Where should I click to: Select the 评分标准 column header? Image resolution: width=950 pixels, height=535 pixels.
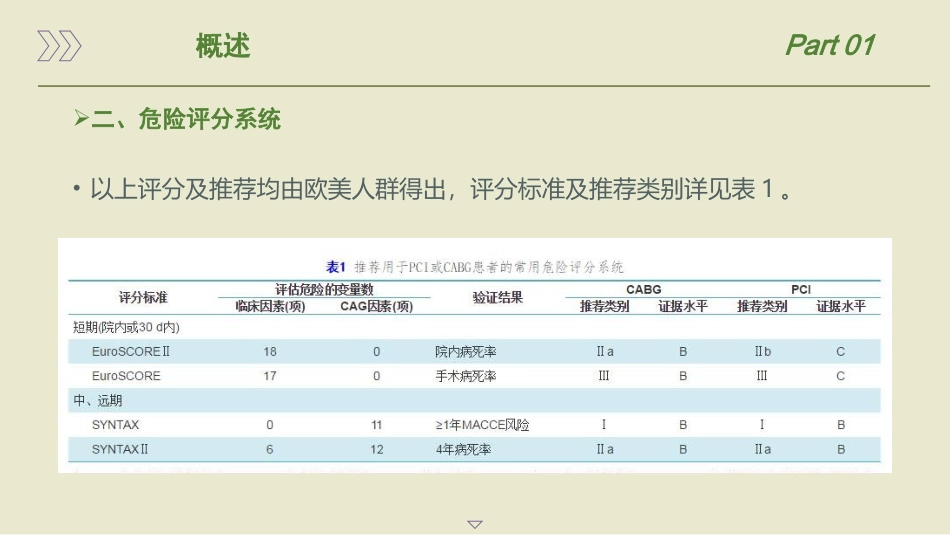(142, 297)
